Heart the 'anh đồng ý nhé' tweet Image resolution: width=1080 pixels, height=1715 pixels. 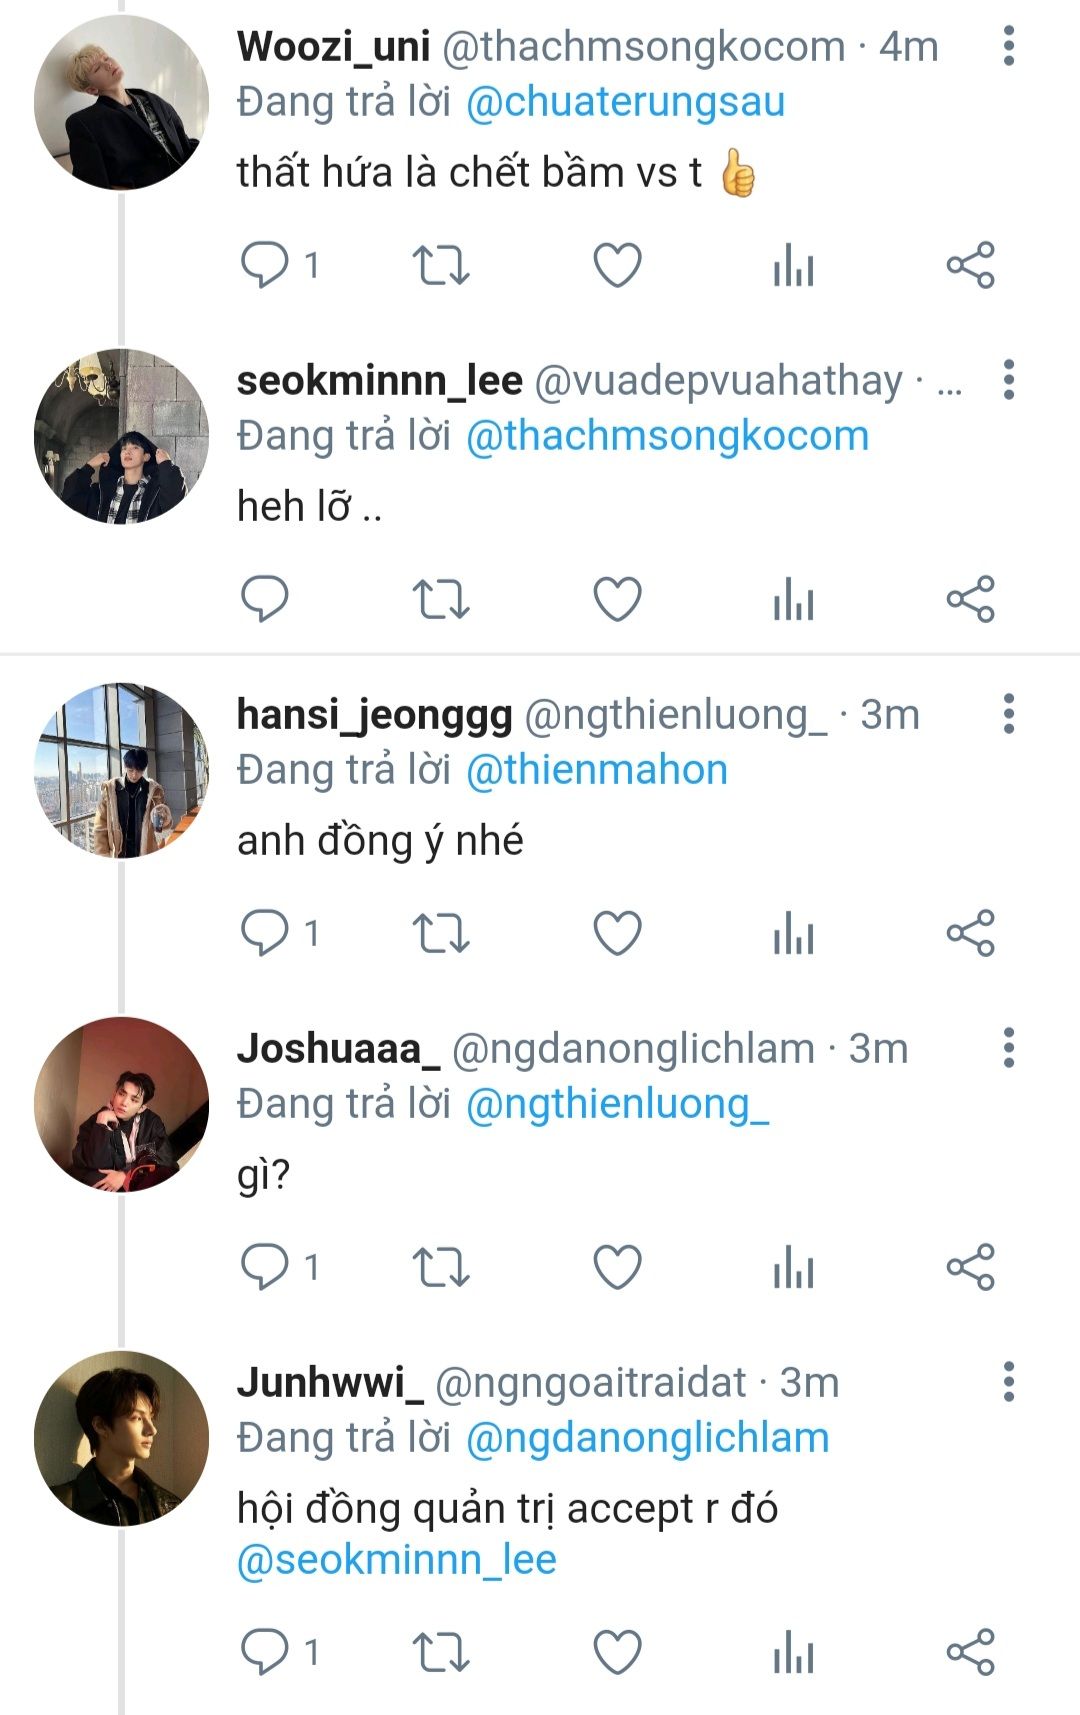point(617,934)
